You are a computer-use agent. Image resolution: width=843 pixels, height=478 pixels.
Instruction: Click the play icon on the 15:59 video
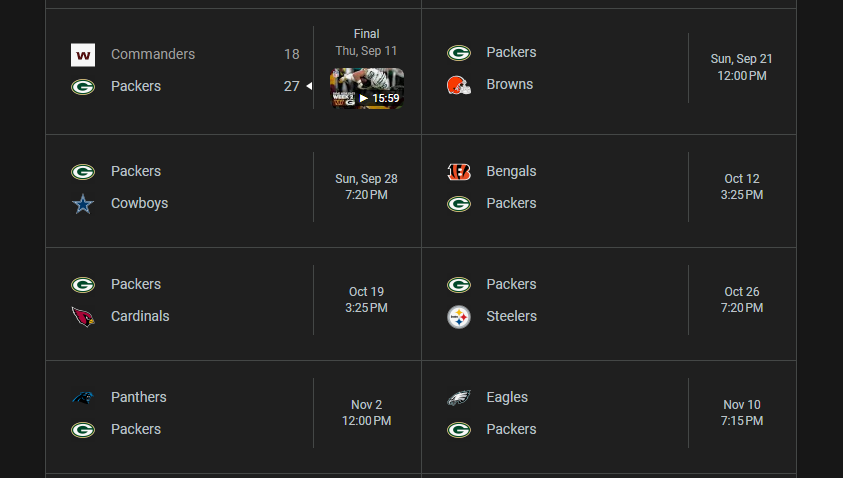(x=363, y=98)
